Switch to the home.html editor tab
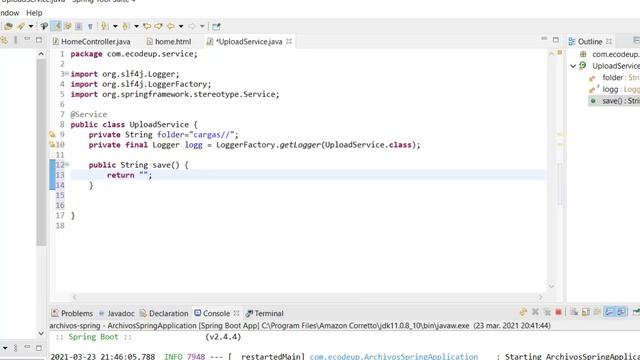 coord(169,42)
